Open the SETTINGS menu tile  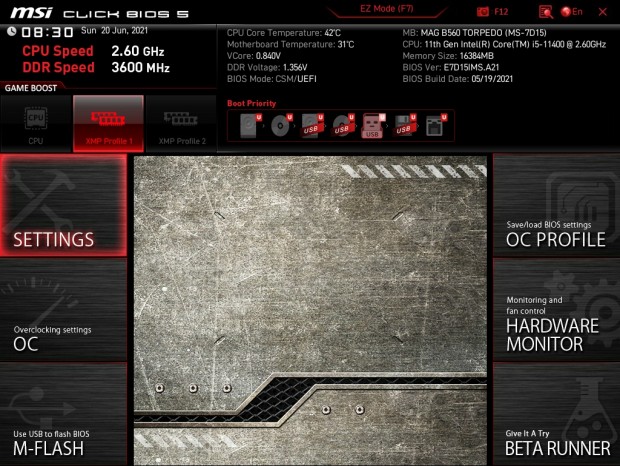click(63, 205)
